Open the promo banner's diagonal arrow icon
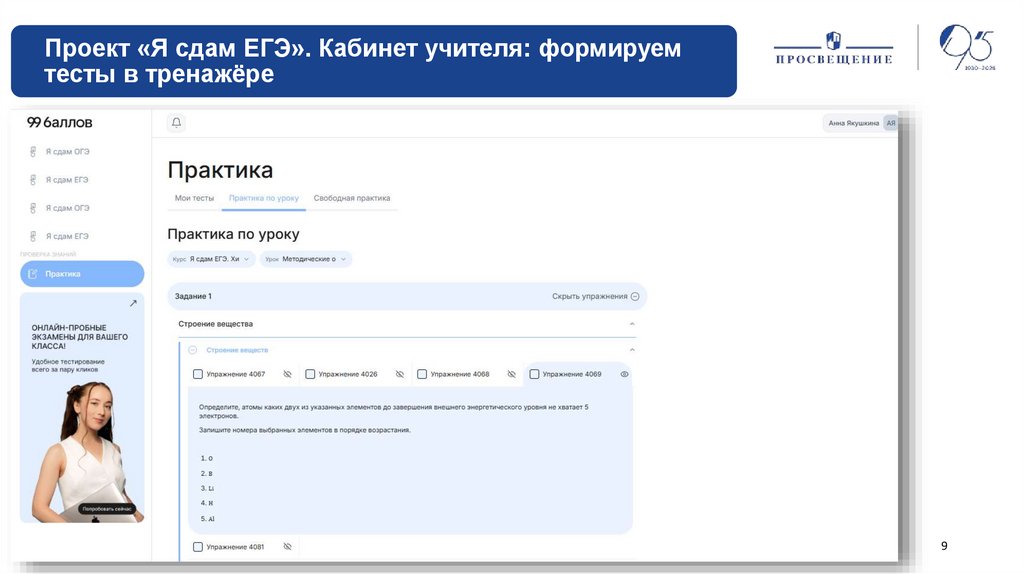Screen dimensions: 1024x574 (x=133, y=303)
